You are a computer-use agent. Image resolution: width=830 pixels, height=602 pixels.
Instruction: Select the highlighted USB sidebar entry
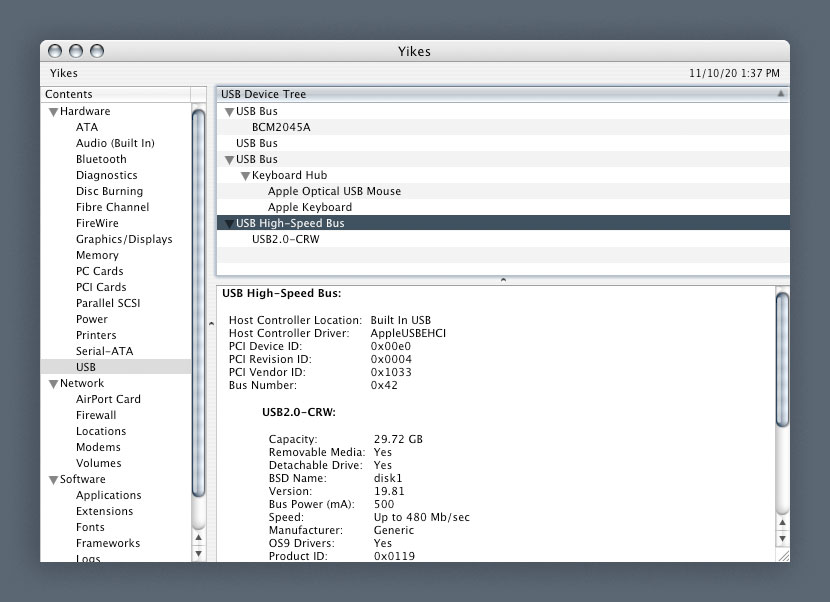tap(115, 367)
